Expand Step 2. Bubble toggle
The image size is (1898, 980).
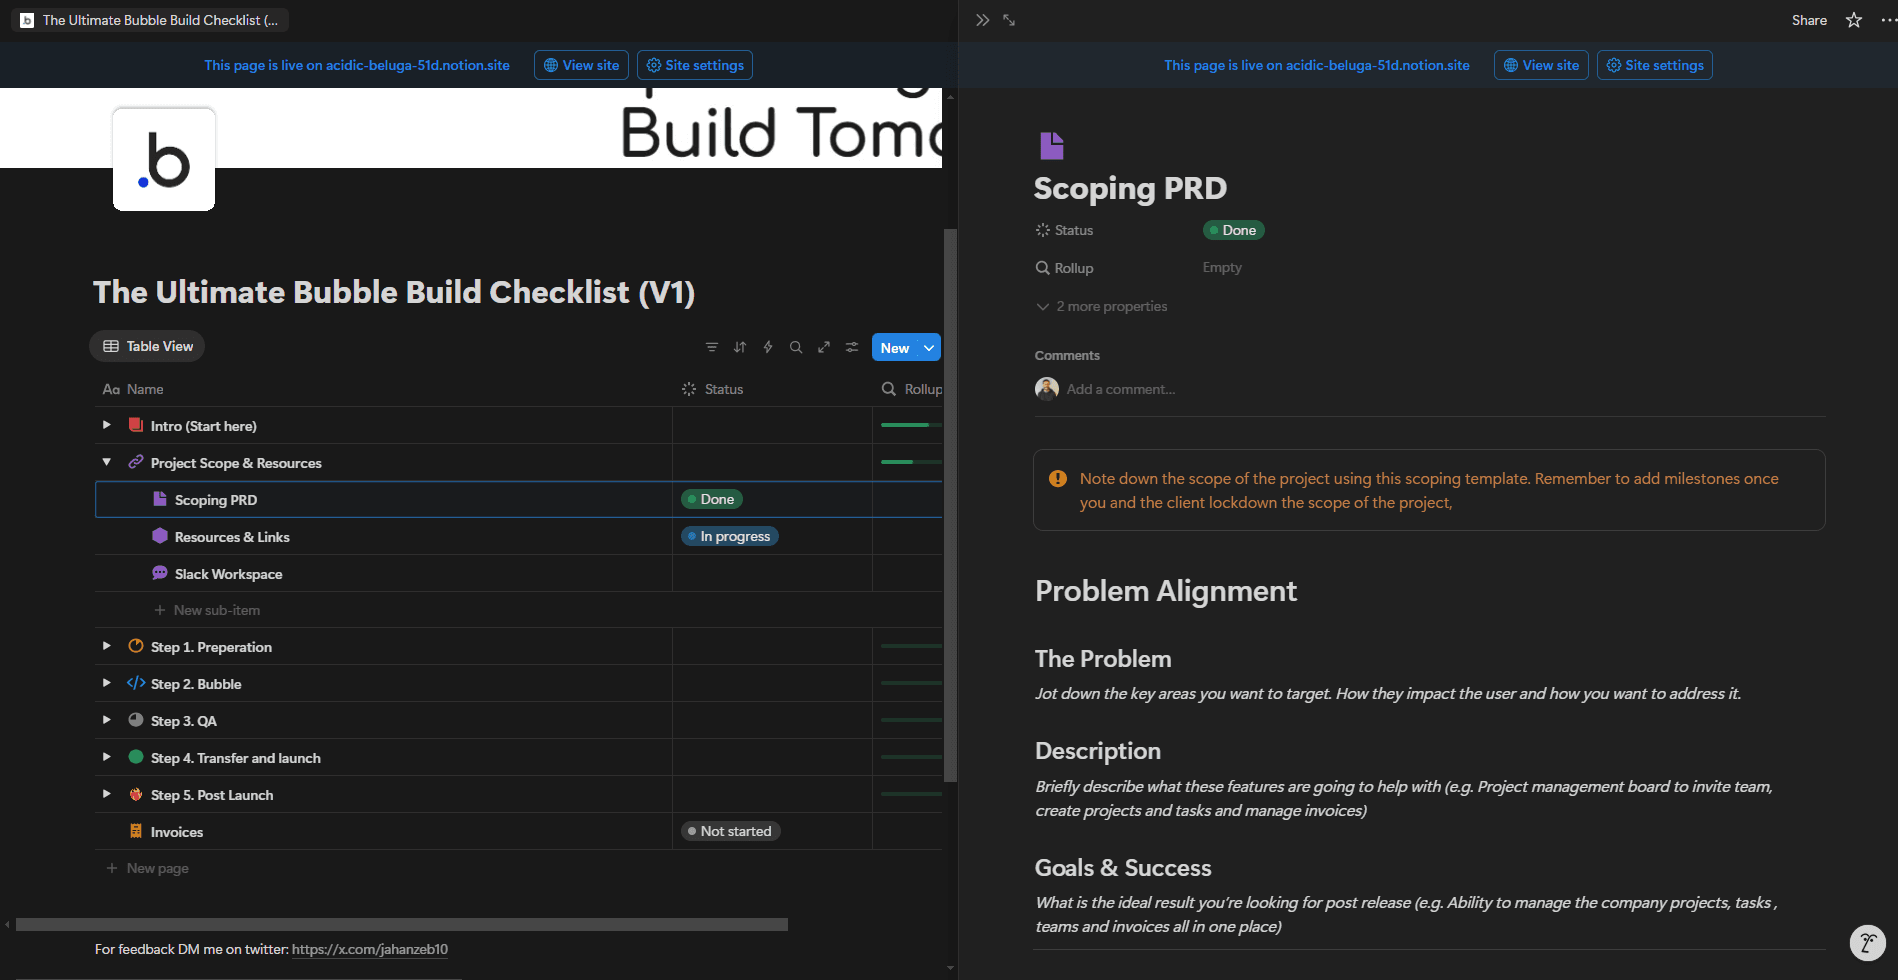[107, 683]
